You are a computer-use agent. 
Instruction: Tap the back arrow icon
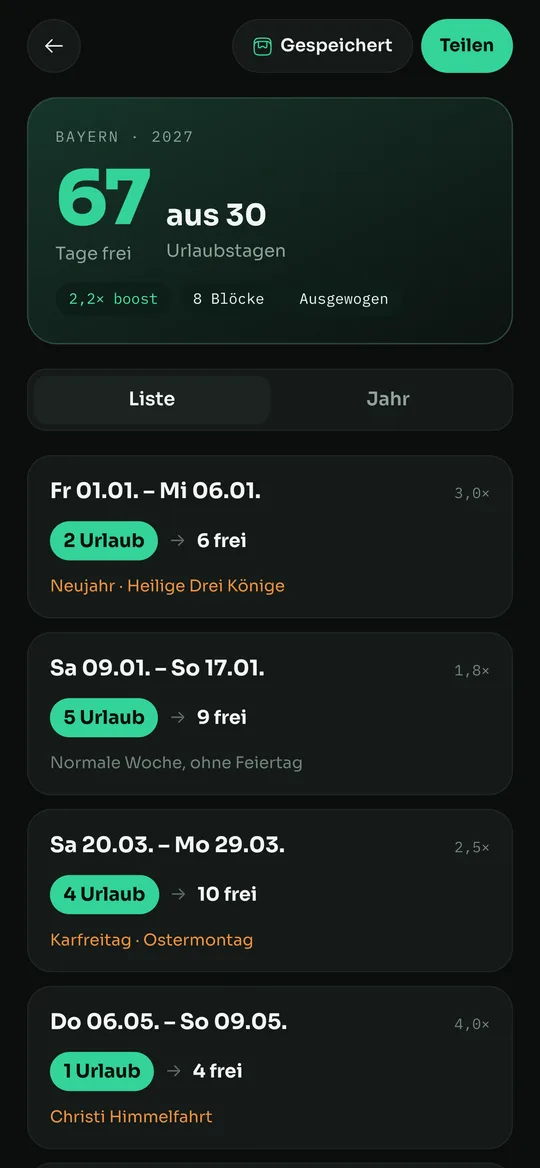54,45
